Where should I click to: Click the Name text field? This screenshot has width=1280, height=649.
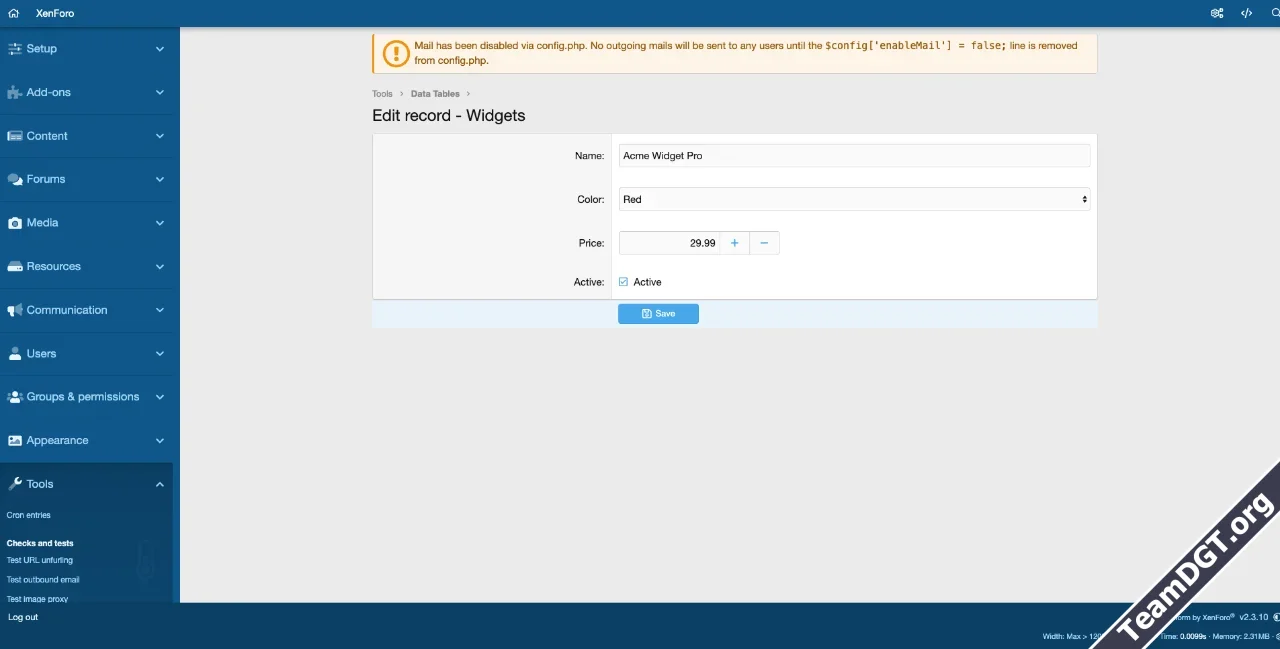click(854, 156)
